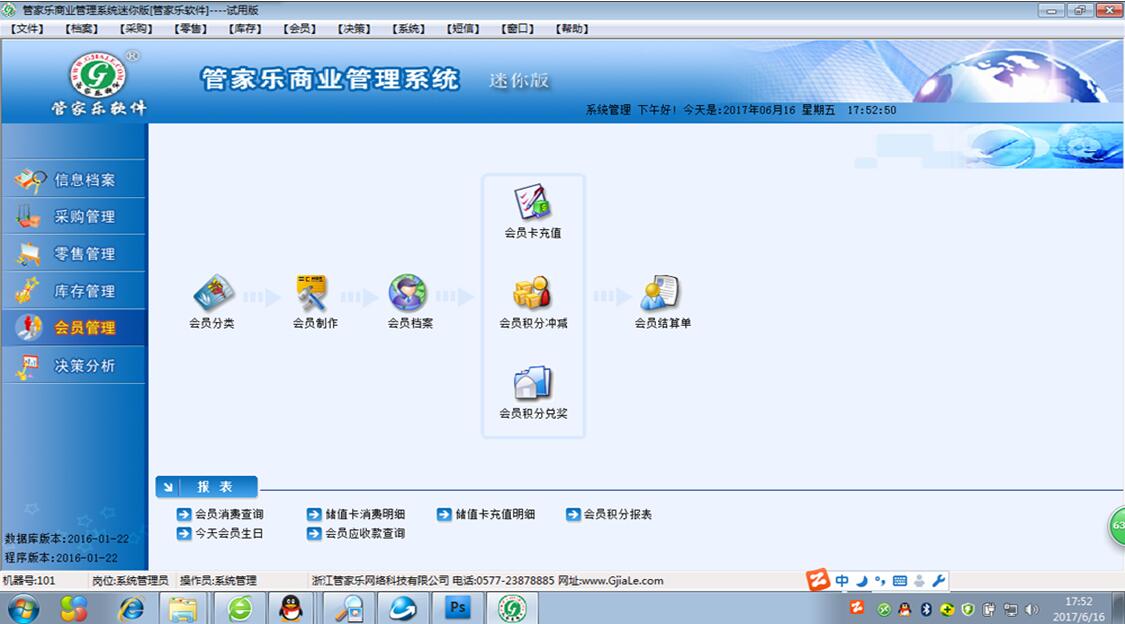Open the 会员积分冲减 icon
This screenshot has height=624, width=1125.
[533, 301]
